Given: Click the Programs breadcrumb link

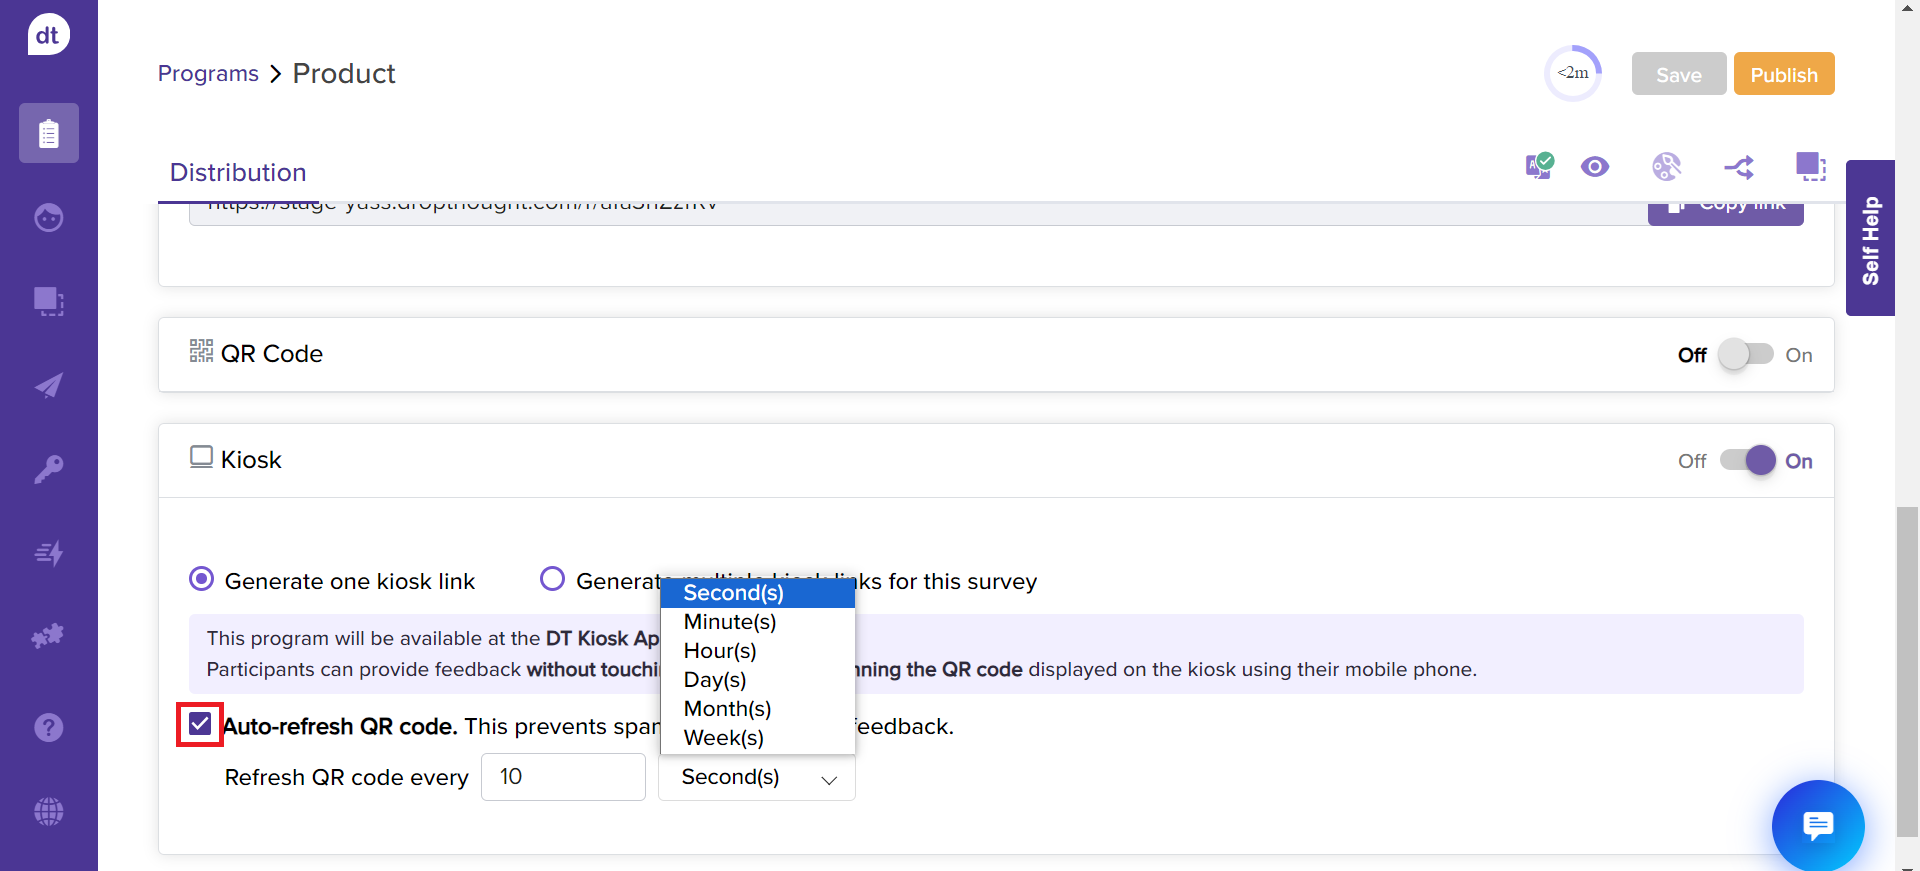Looking at the screenshot, I should (x=208, y=74).
